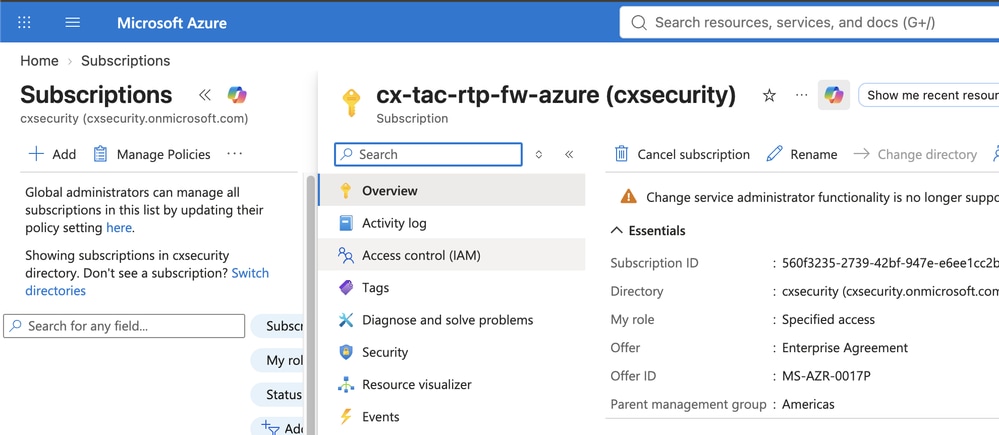Click the Security shield icon

(345, 352)
